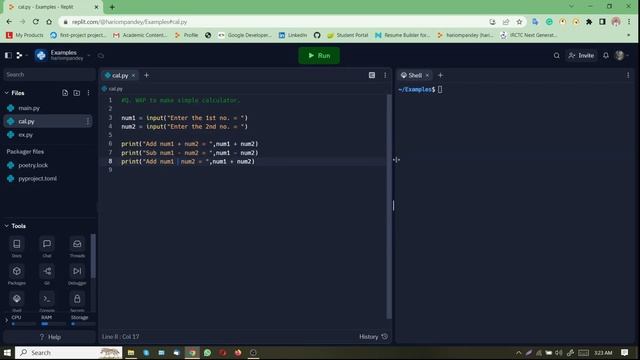Click the taskbar Search box
Image resolution: width=640 pixels, height=360 pixels.
point(69,353)
